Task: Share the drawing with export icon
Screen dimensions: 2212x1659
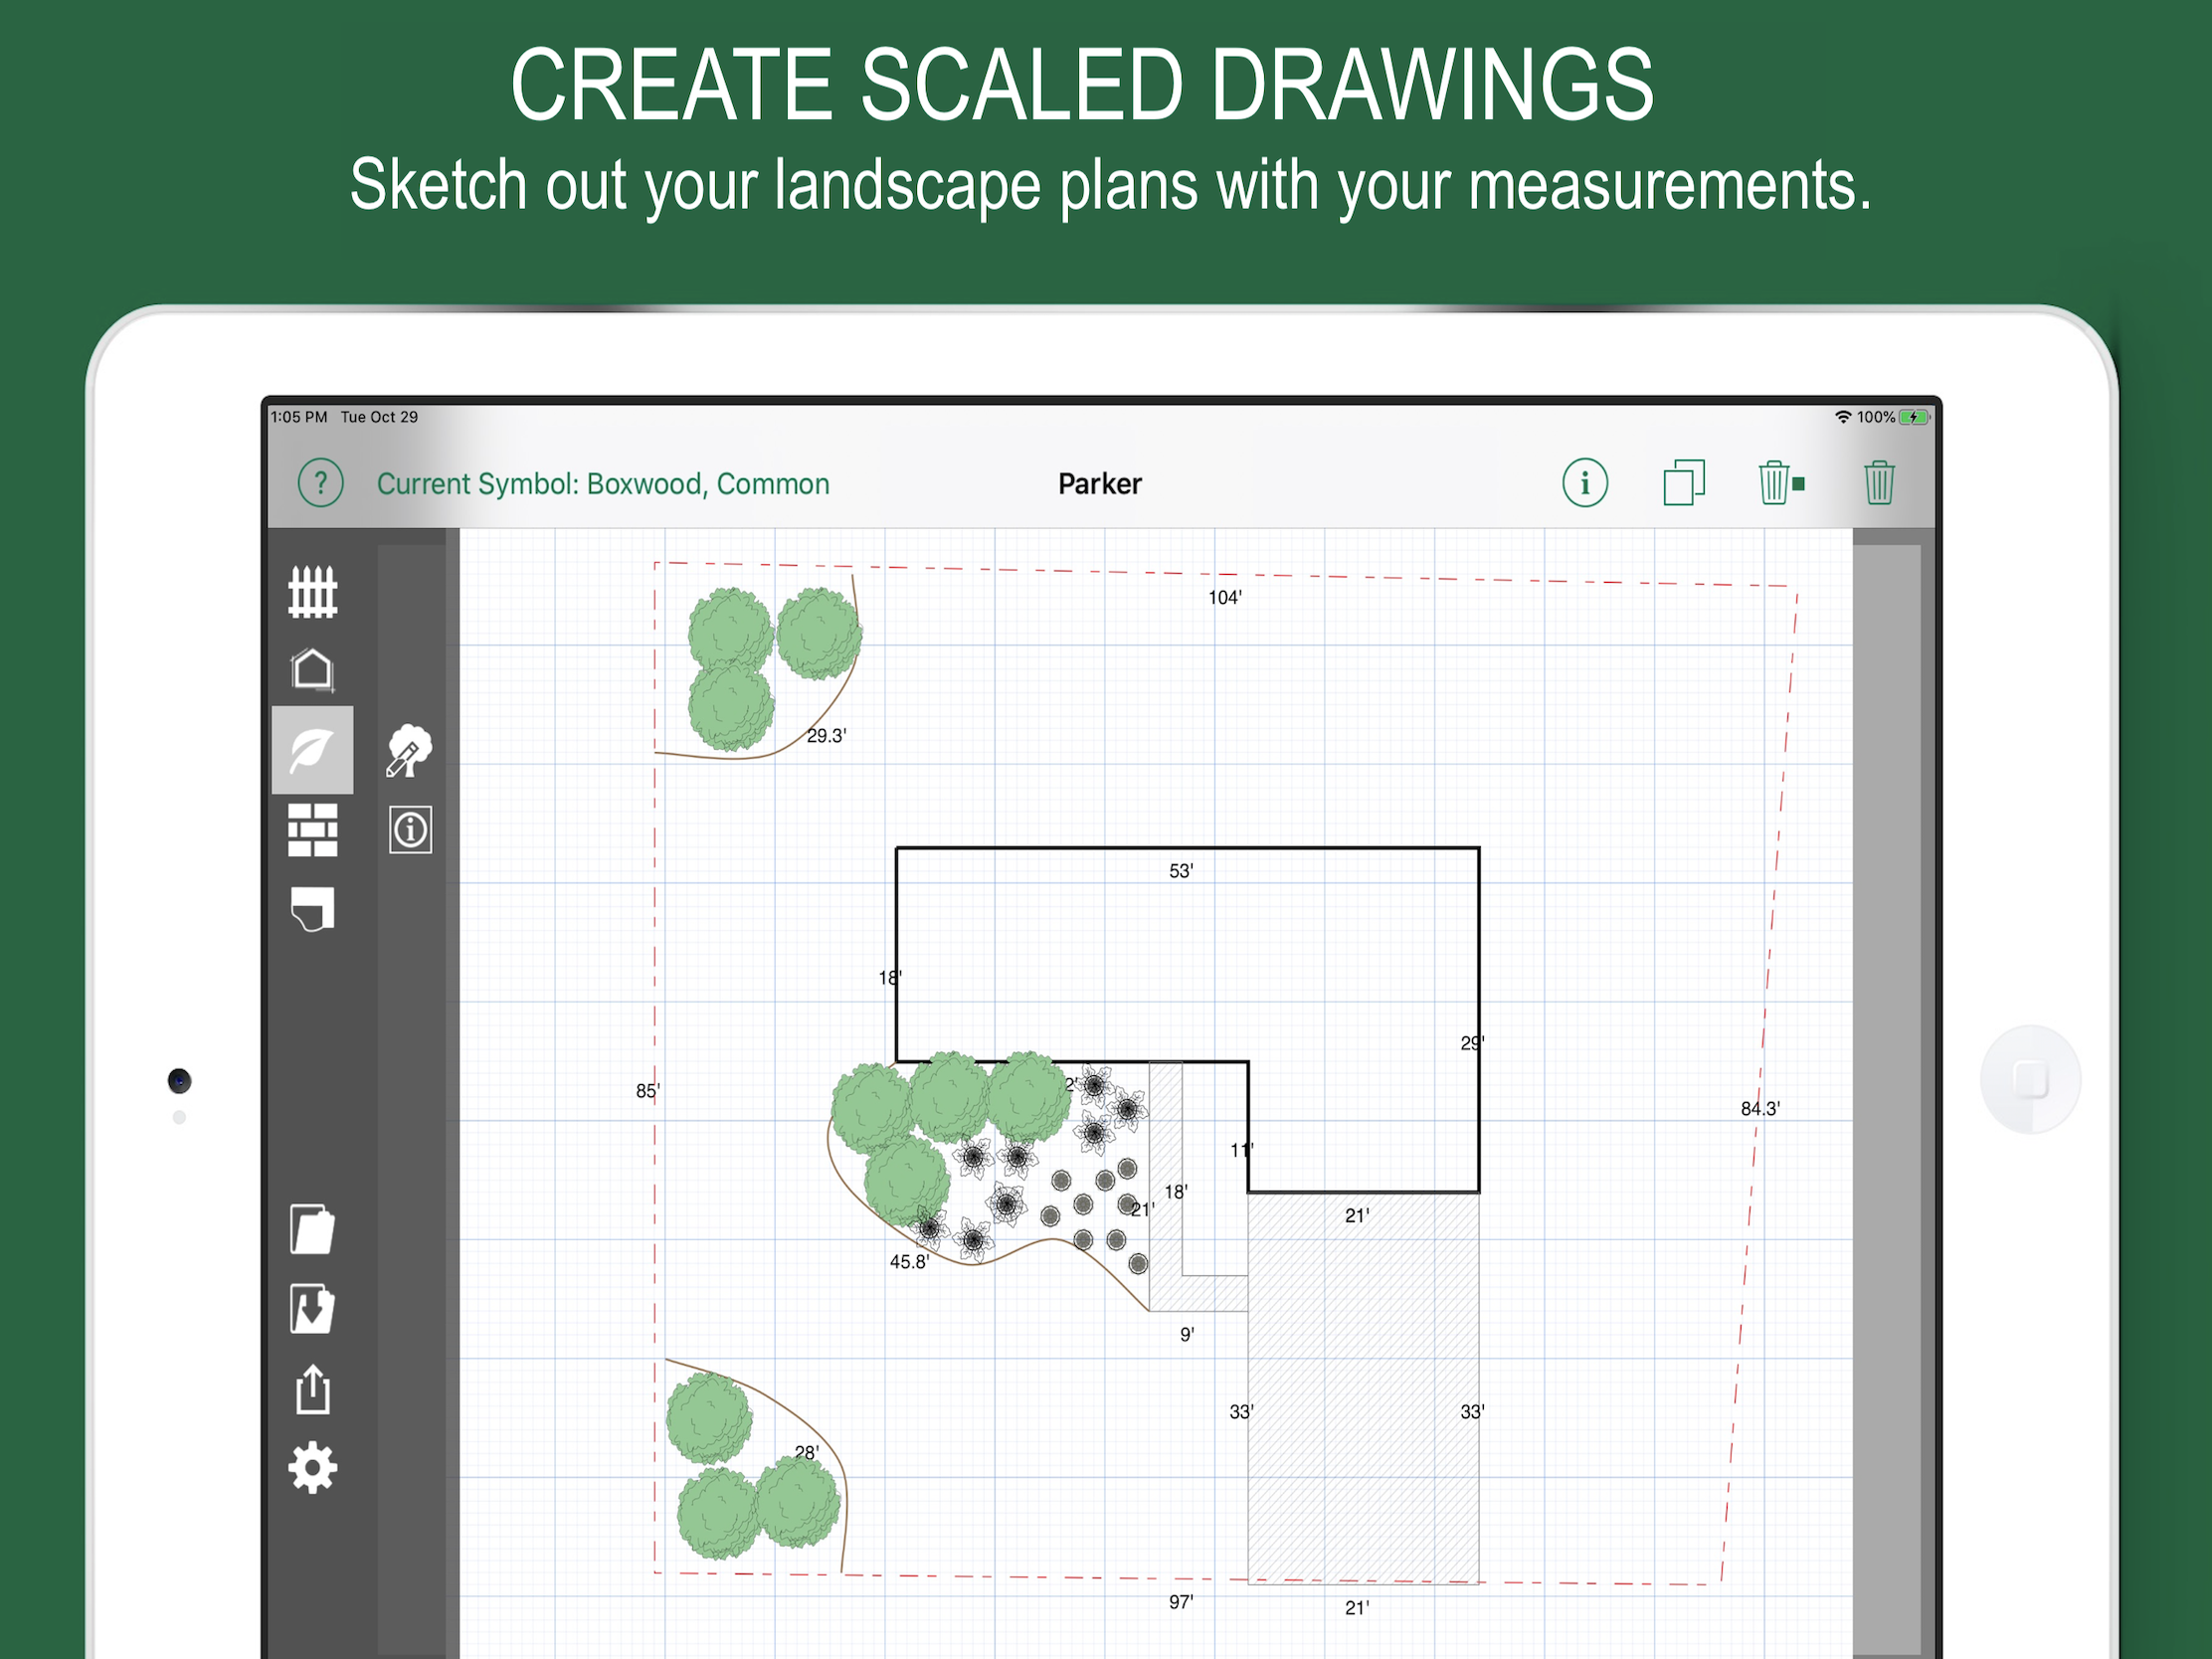Action: click(313, 1389)
